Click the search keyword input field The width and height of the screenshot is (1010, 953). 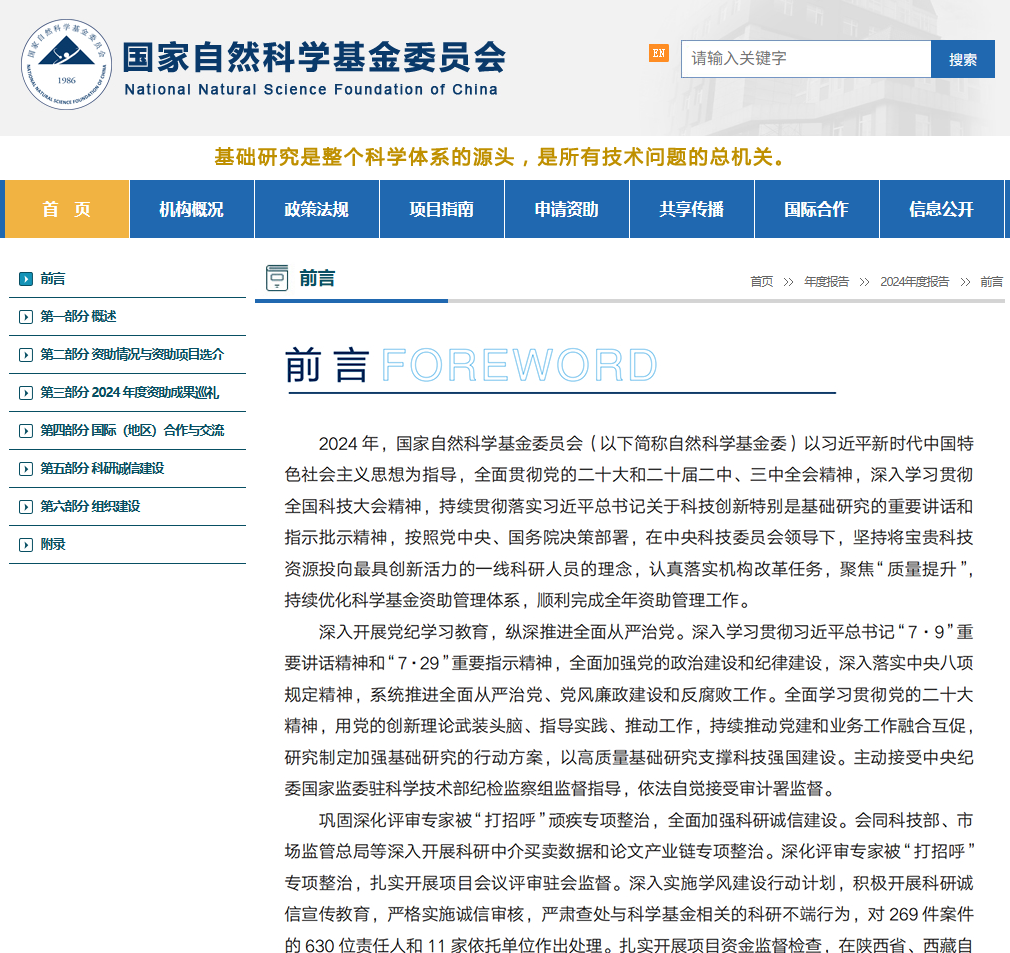click(x=805, y=59)
